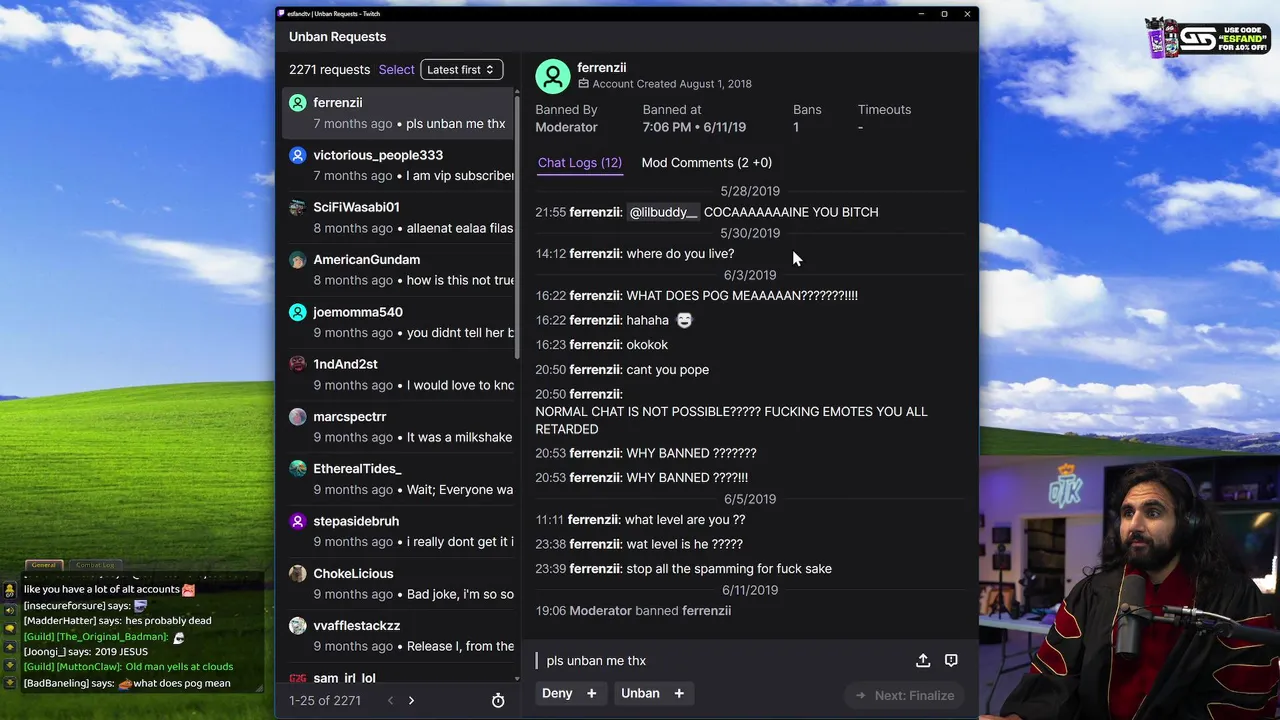The height and width of the screenshot is (720, 1280).
Task: Click marcspectrr avatar thumbnail
Action: coord(297,416)
